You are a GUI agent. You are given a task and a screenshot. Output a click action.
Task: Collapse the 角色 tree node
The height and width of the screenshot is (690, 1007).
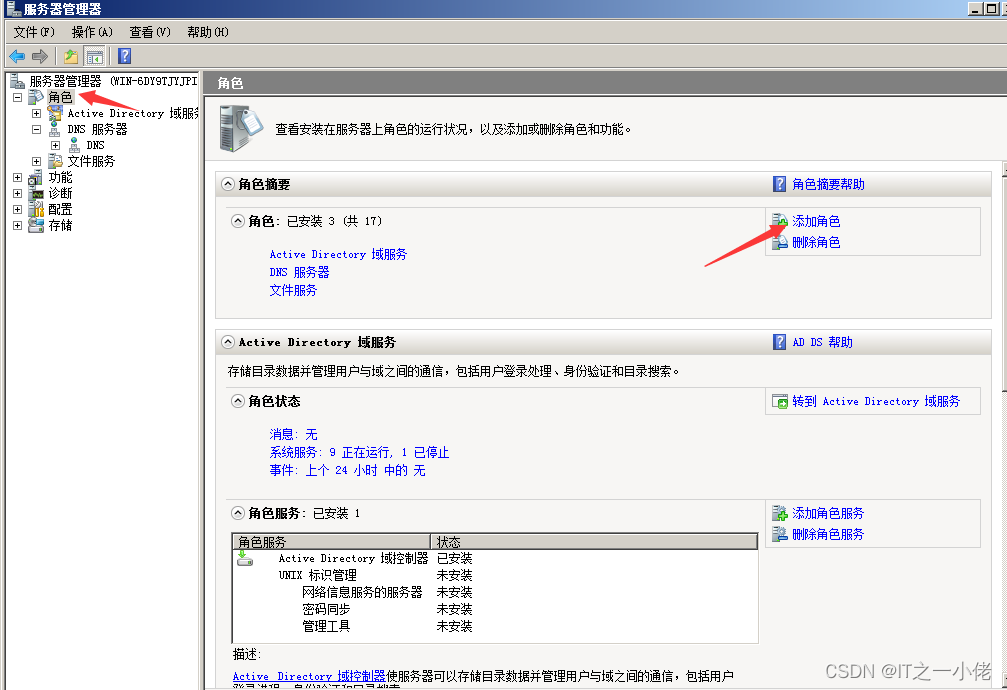click(x=17, y=98)
